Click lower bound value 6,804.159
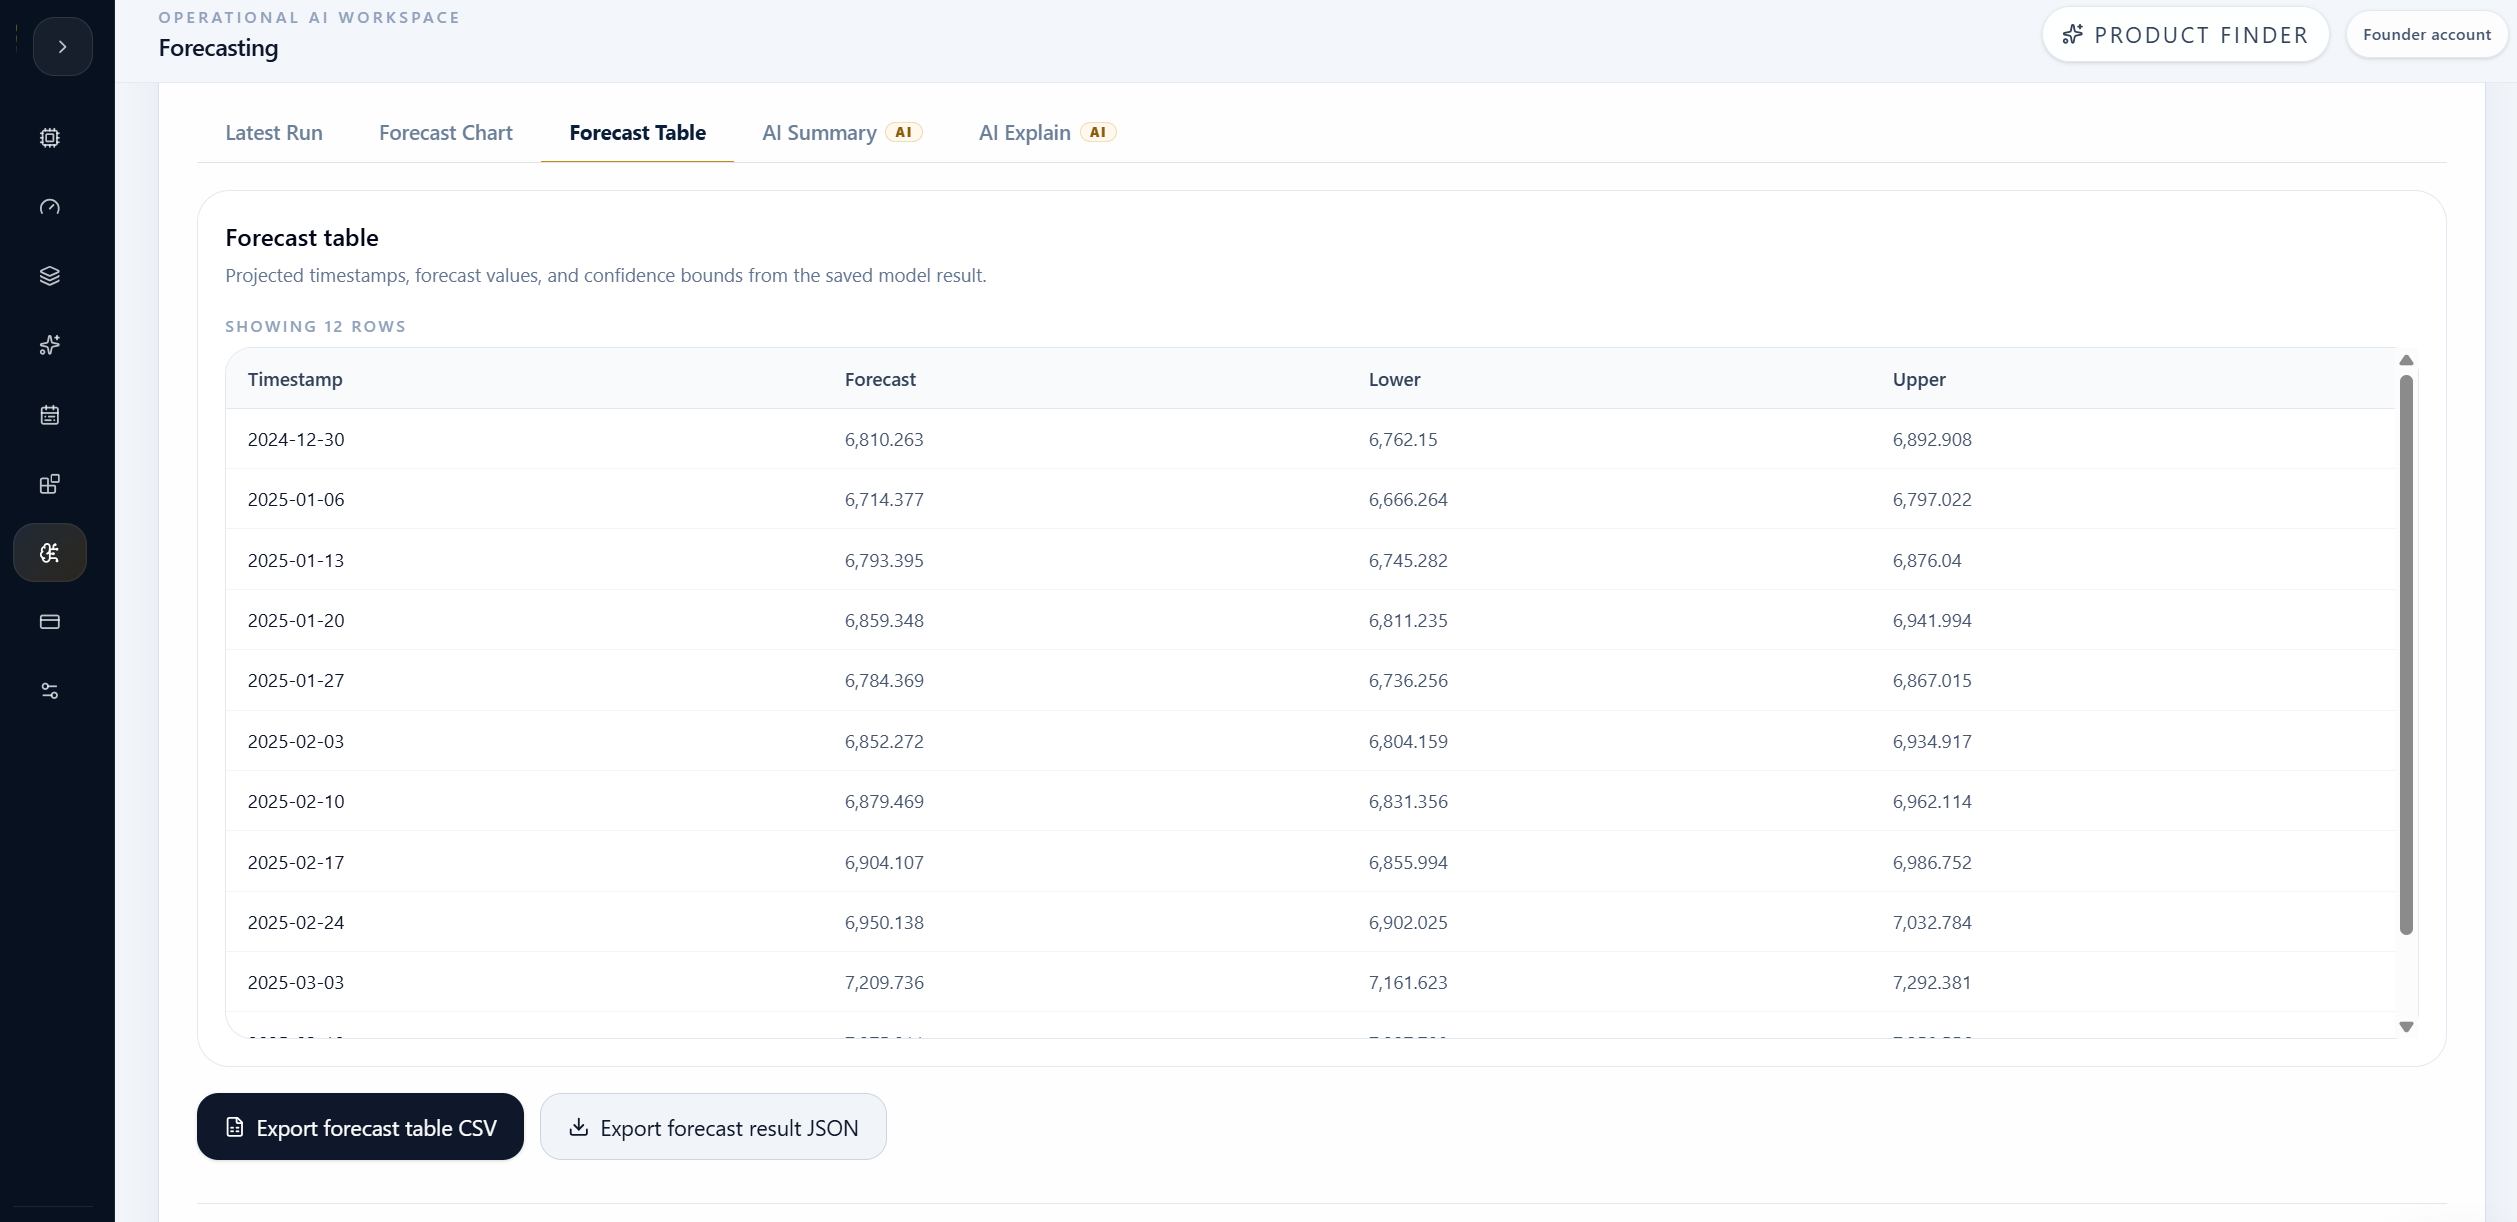The height and width of the screenshot is (1222, 2517). click(1408, 741)
